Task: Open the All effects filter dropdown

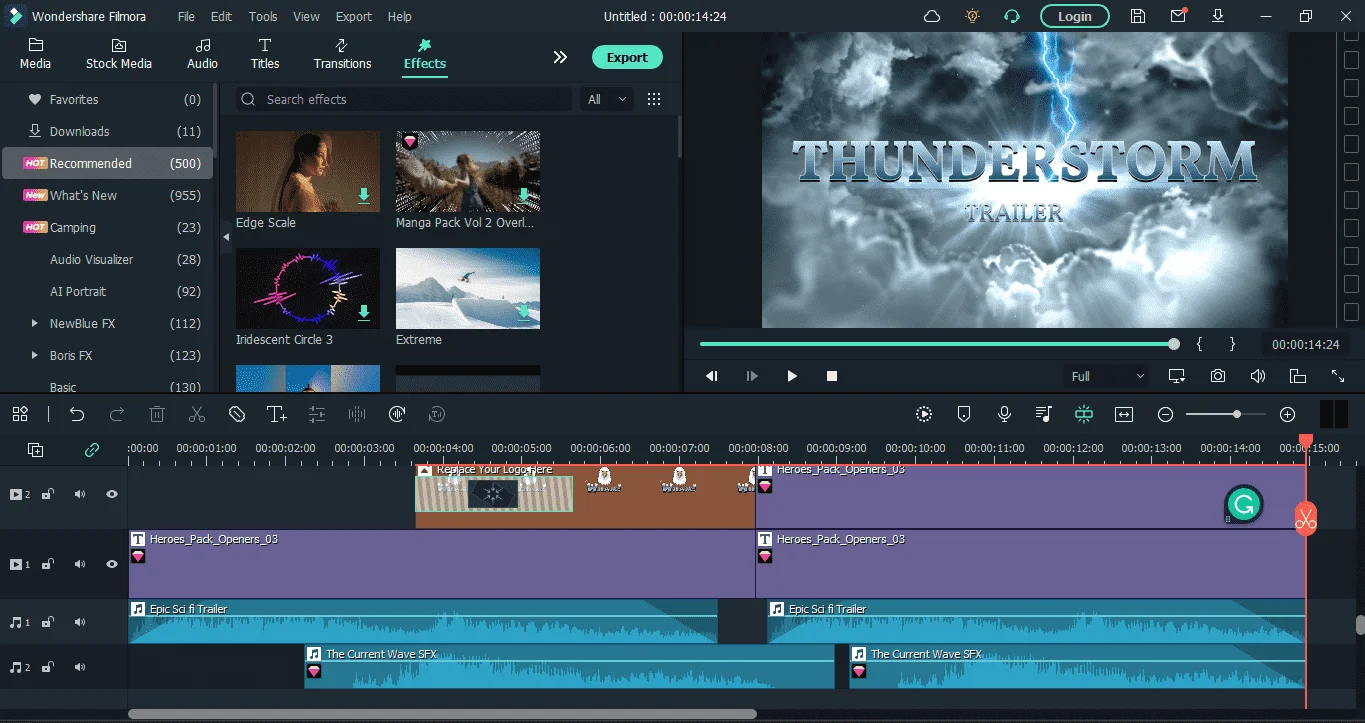Action: pyautogui.click(x=608, y=99)
